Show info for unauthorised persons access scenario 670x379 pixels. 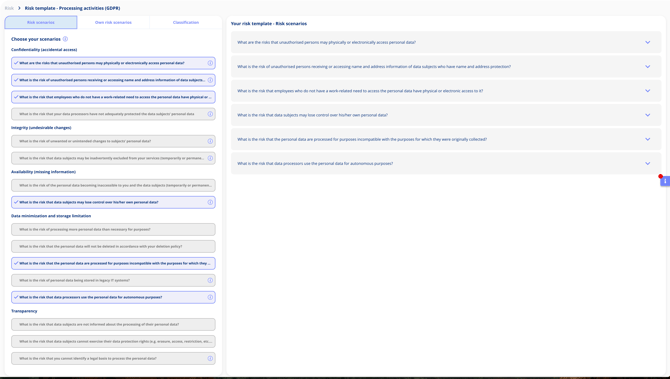pyautogui.click(x=210, y=63)
